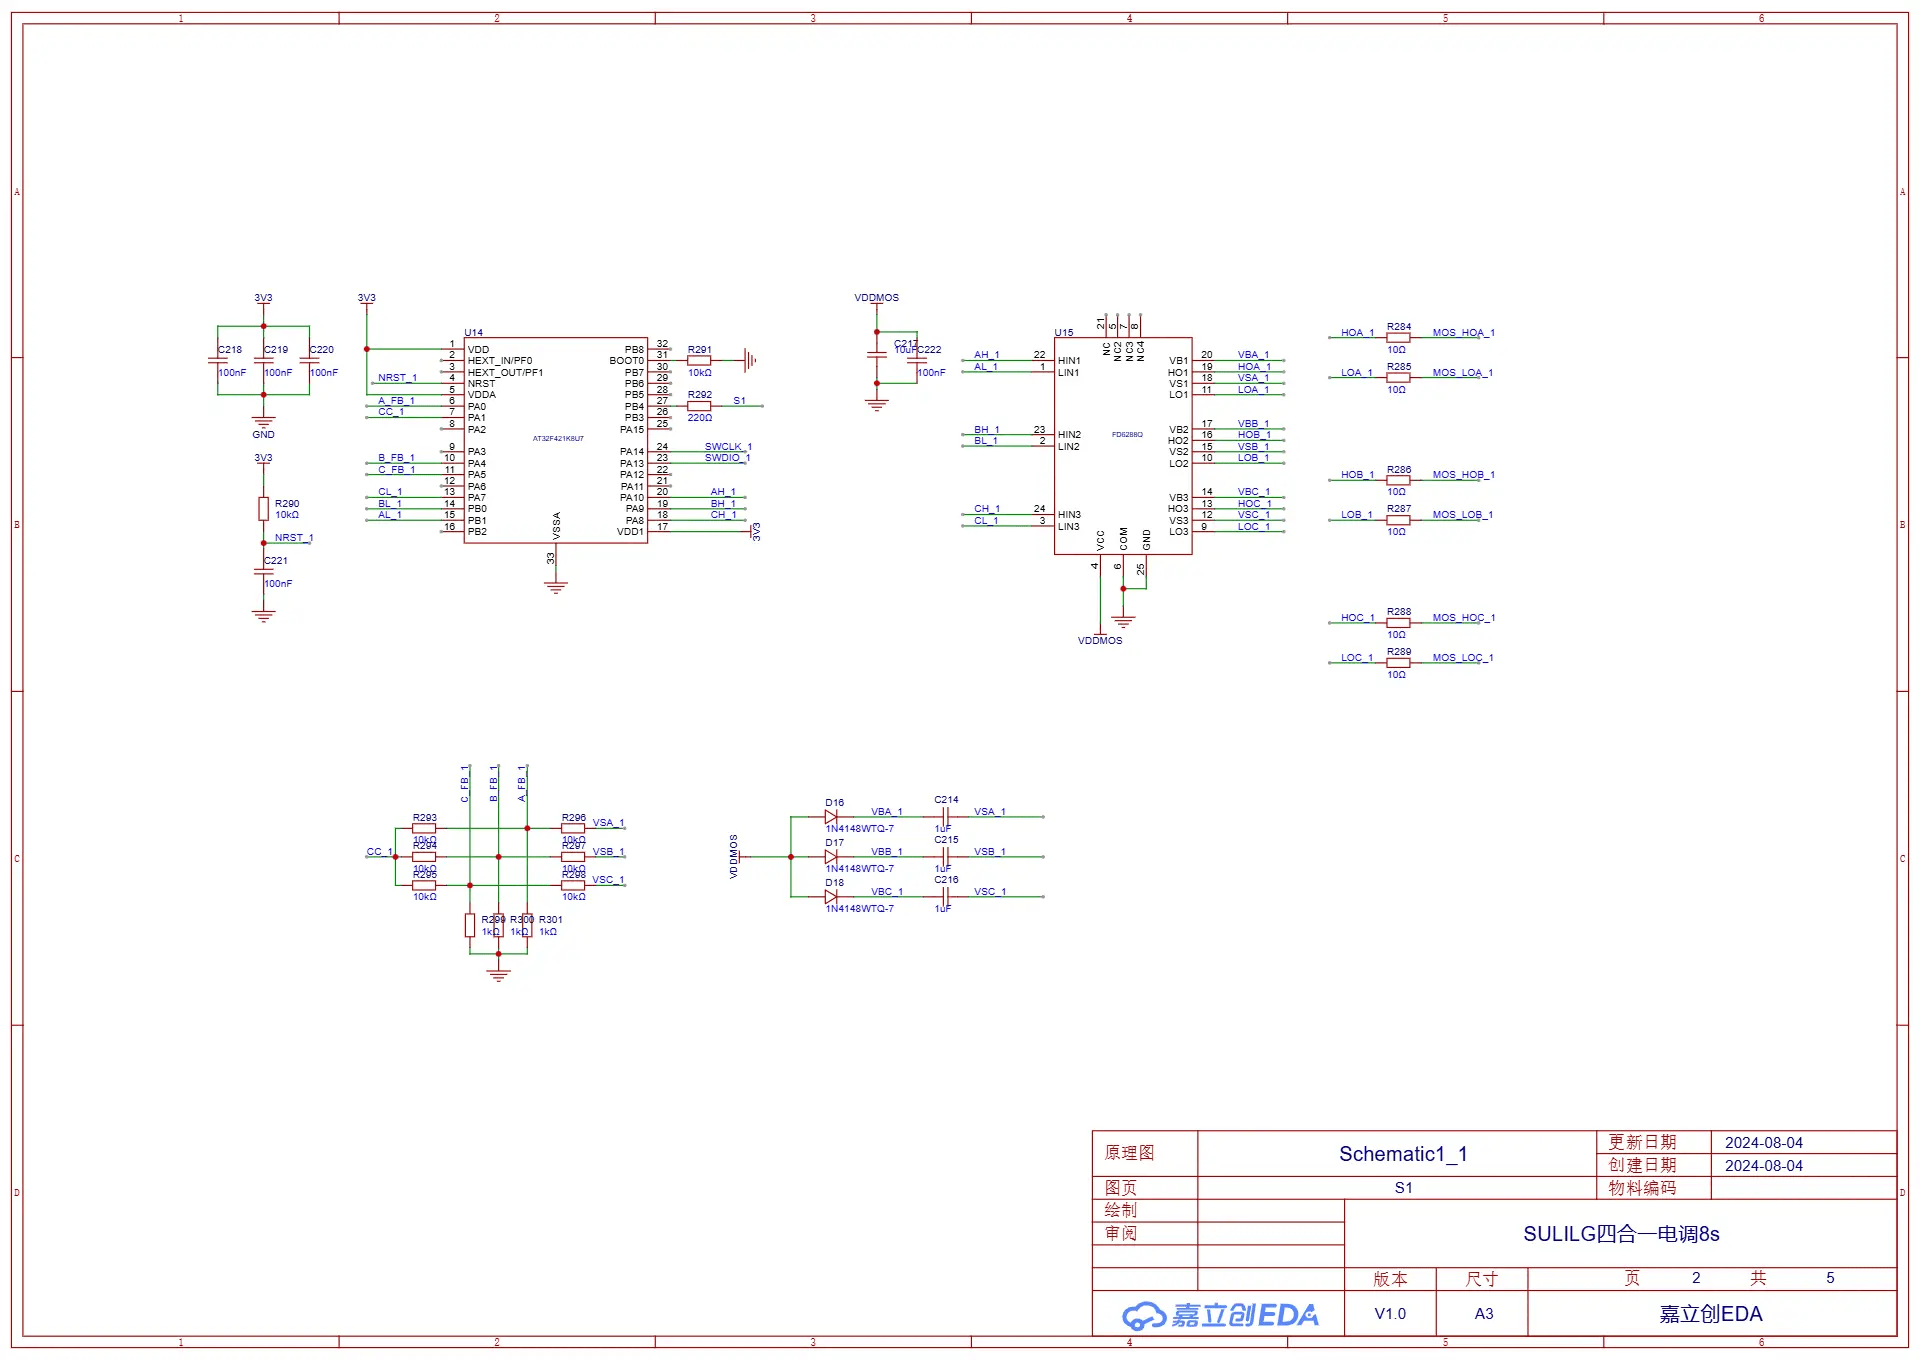Click HIN1 pin name on U15
1920x1360 pixels.
click(x=1069, y=361)
